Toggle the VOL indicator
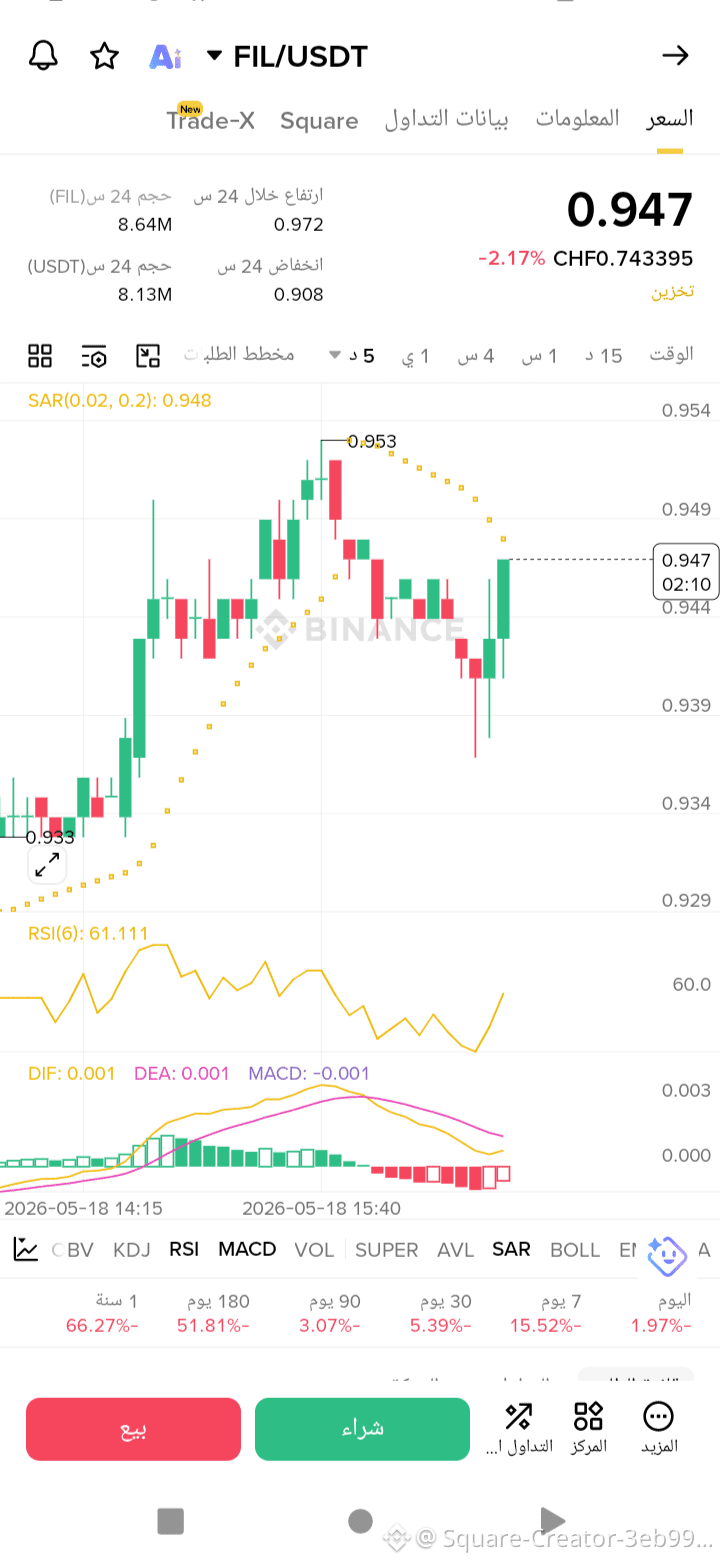Image resolution: width=720 pixels, height=1563 pixels. coord(314,1249)
